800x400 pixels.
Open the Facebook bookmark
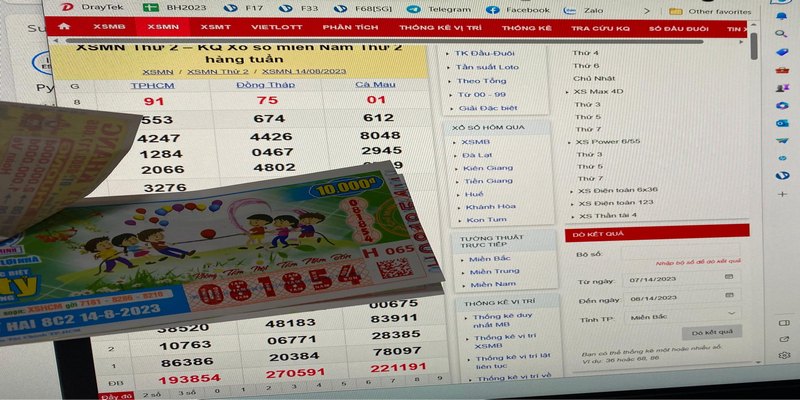[520, 9]
